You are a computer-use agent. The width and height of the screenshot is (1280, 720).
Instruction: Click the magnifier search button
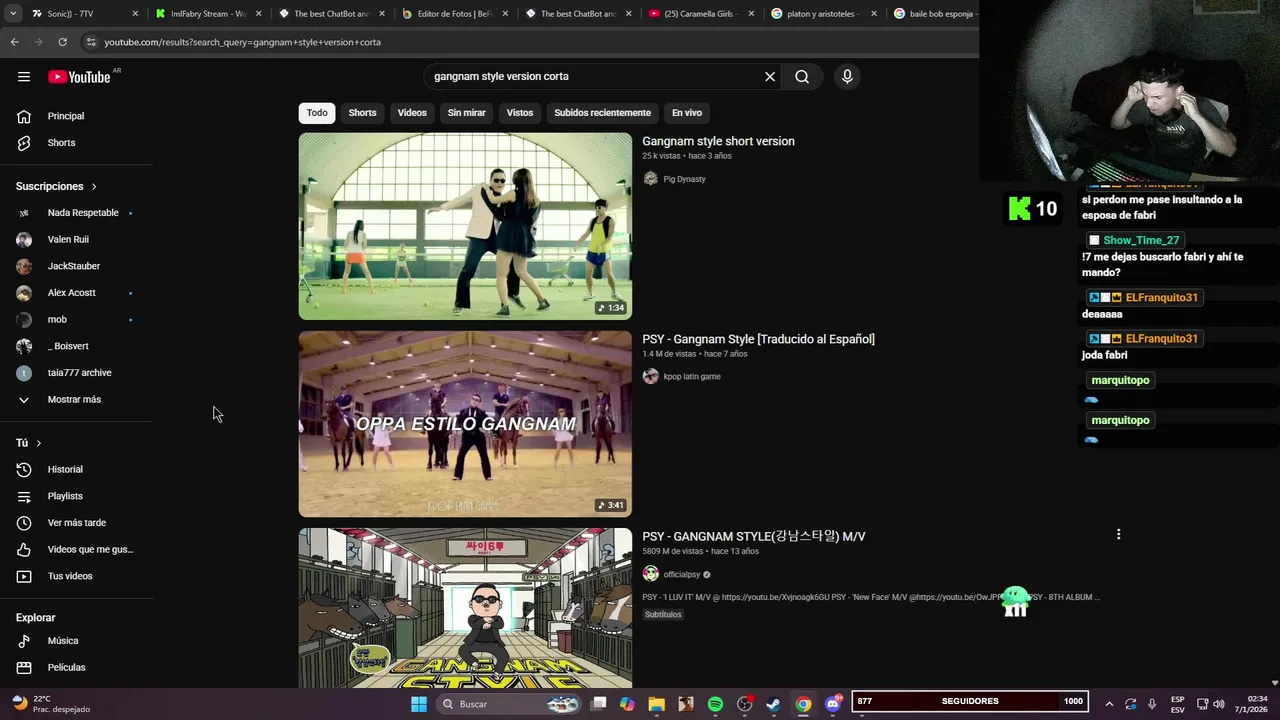[802, 77]
